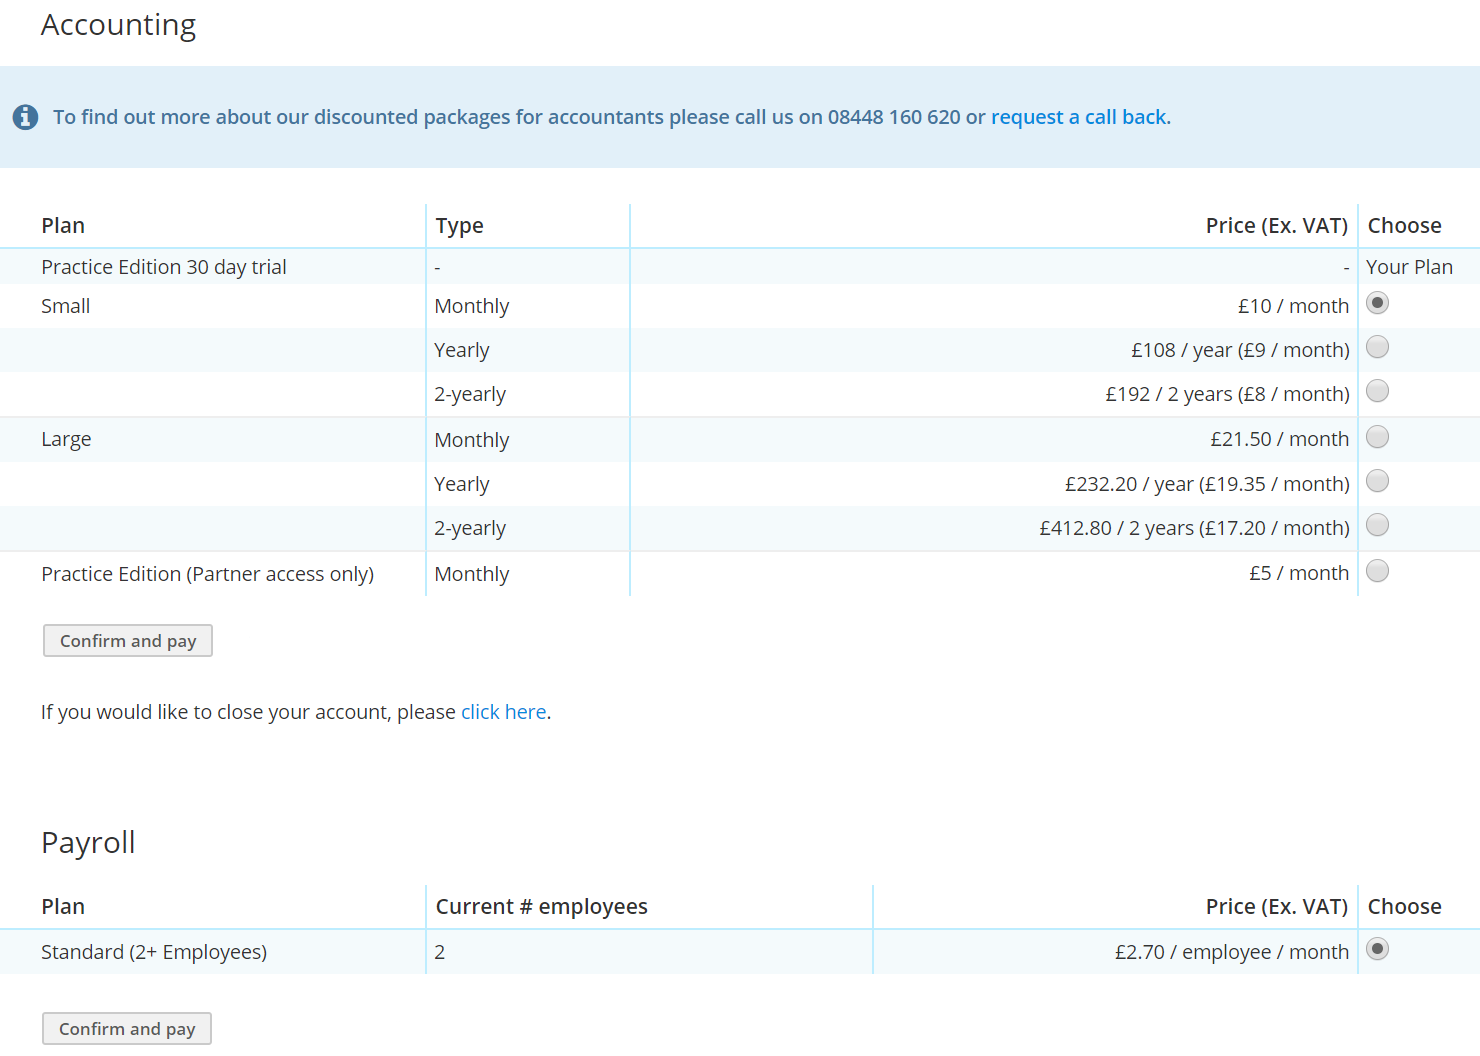Click the 'Practice Edition 30 day trial' plan name
Image resolution: width=1480 pixels, height=1056 pixels.
pyautogui.click(x=164, y=267)
